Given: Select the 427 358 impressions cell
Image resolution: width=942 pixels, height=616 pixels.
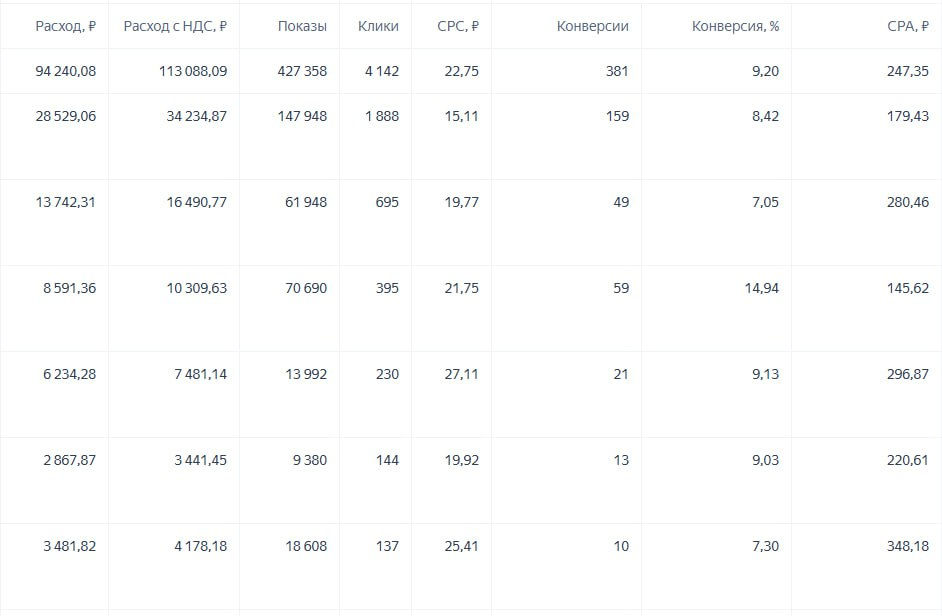Looking at the screenshot, I should (300, 71).
